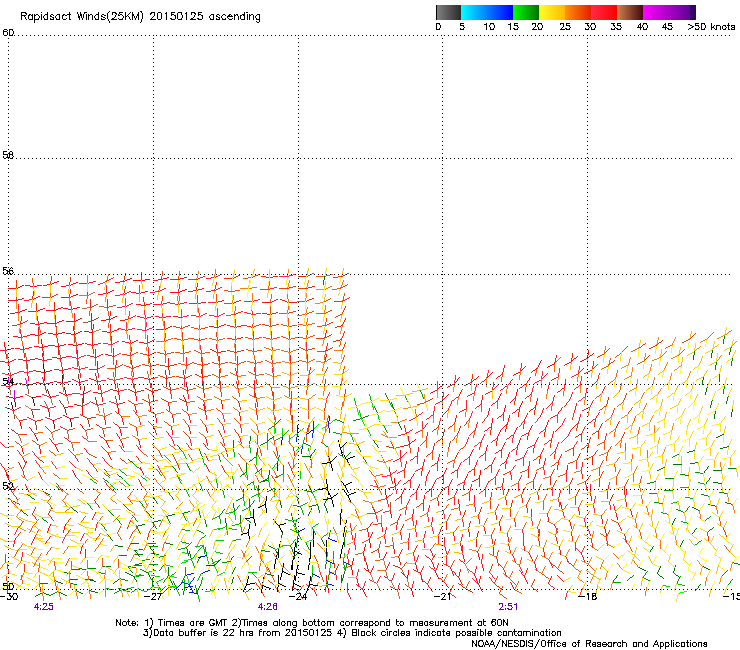Click the longitude label '-21'
The height and width of the screenshot is (650, 740).
[x=443, y=597]
